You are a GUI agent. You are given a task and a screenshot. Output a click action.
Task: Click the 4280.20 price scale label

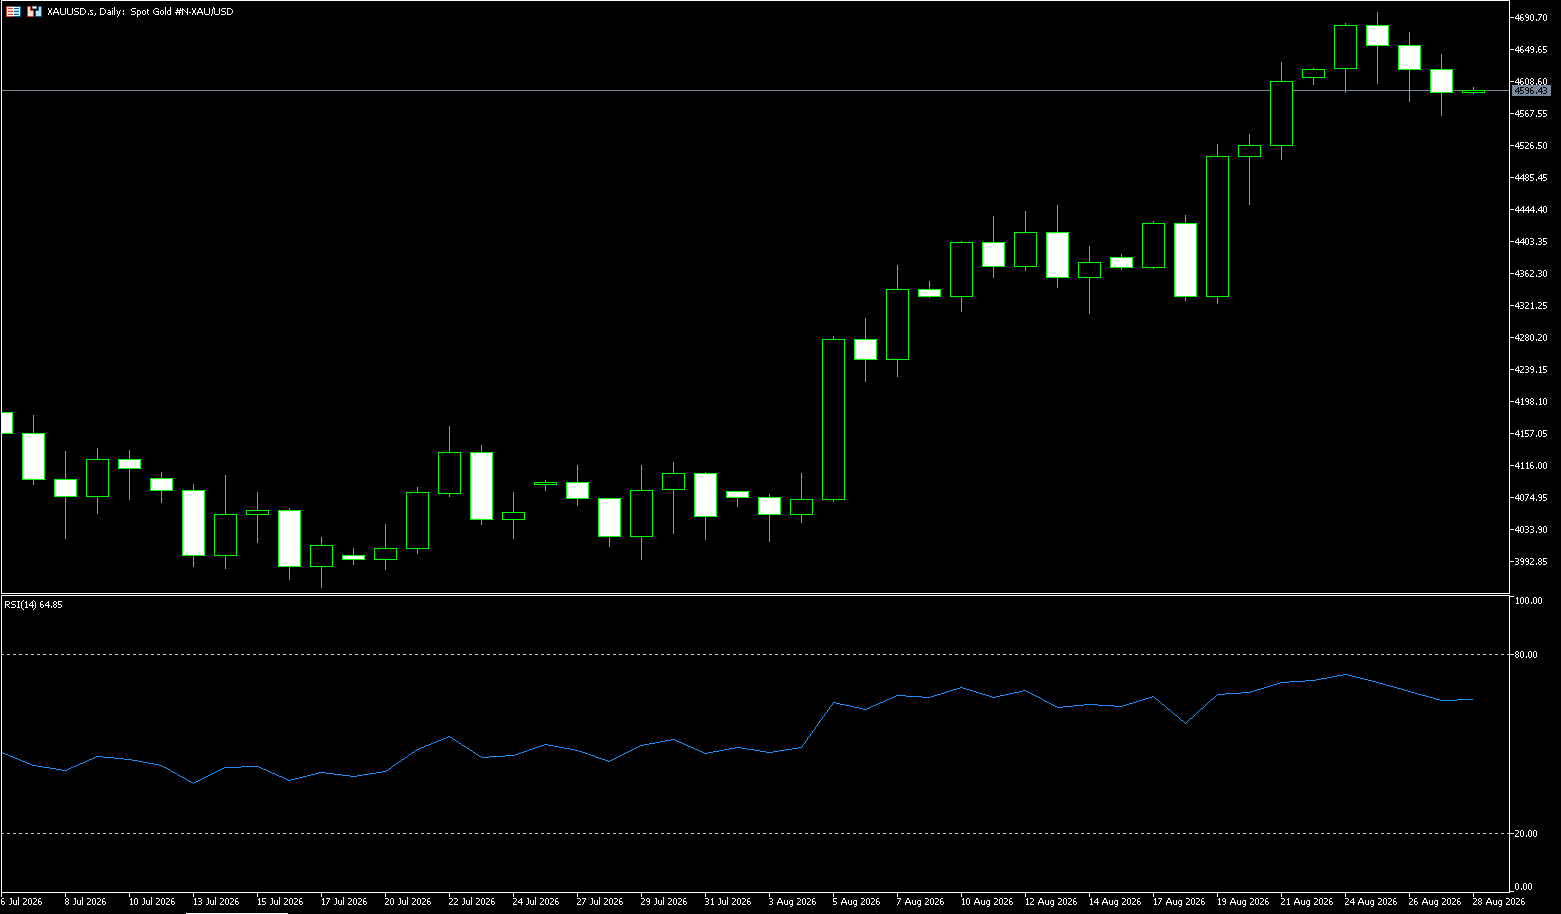coord(1531,338)
